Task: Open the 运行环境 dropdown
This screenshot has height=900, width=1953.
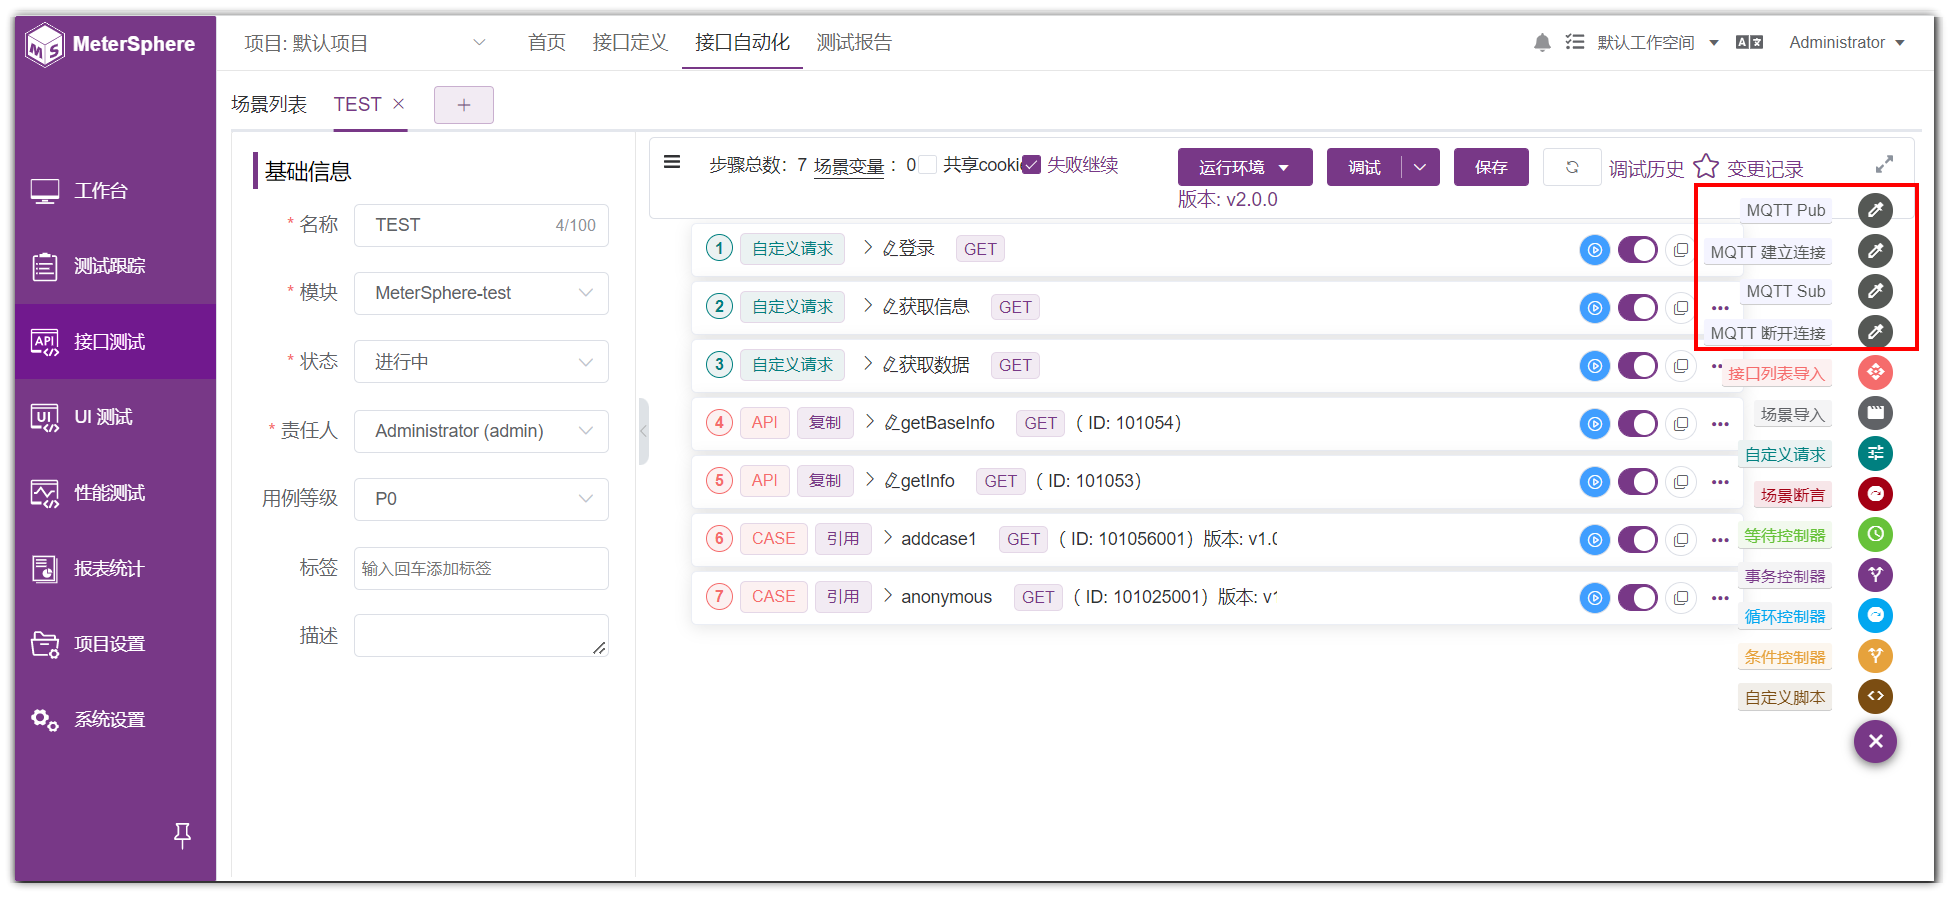Action: click(1244, 167)
